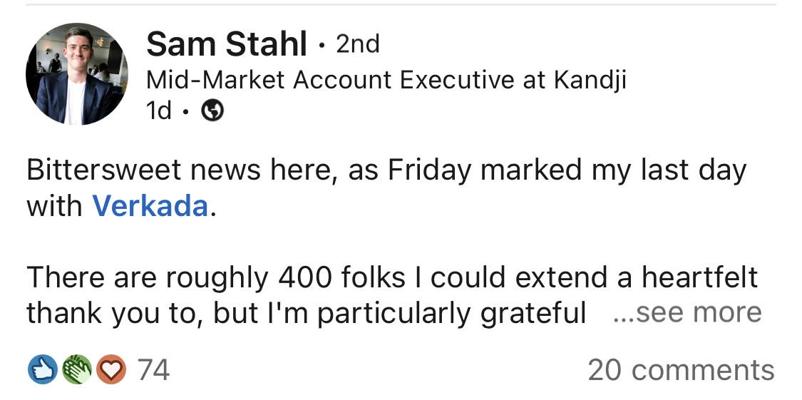The height and width of the screenshot is (400, 802).
Task: Open the 20 comments link
Action: 680,370
